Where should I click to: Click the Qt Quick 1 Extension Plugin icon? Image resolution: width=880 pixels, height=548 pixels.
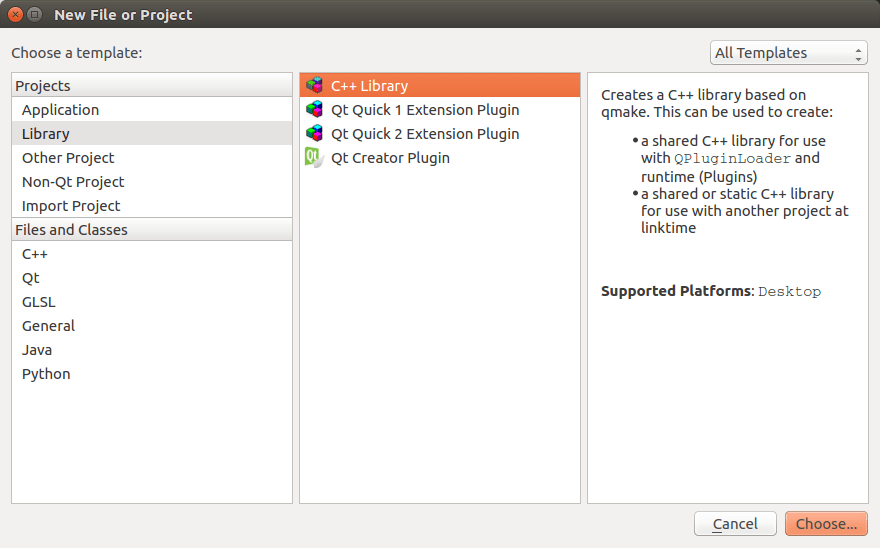coord(314,109)
